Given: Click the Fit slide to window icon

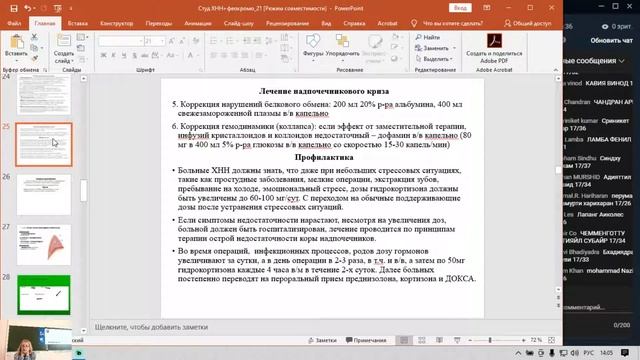Looking at the screenshot, I should 551,340.
